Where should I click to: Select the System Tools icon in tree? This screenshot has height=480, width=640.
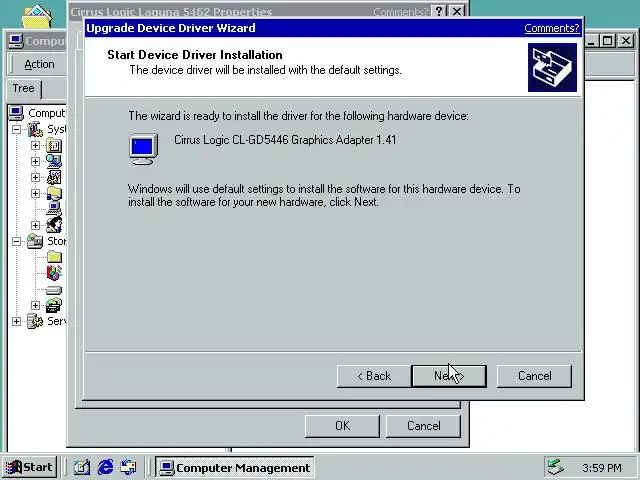click(35, 130)
